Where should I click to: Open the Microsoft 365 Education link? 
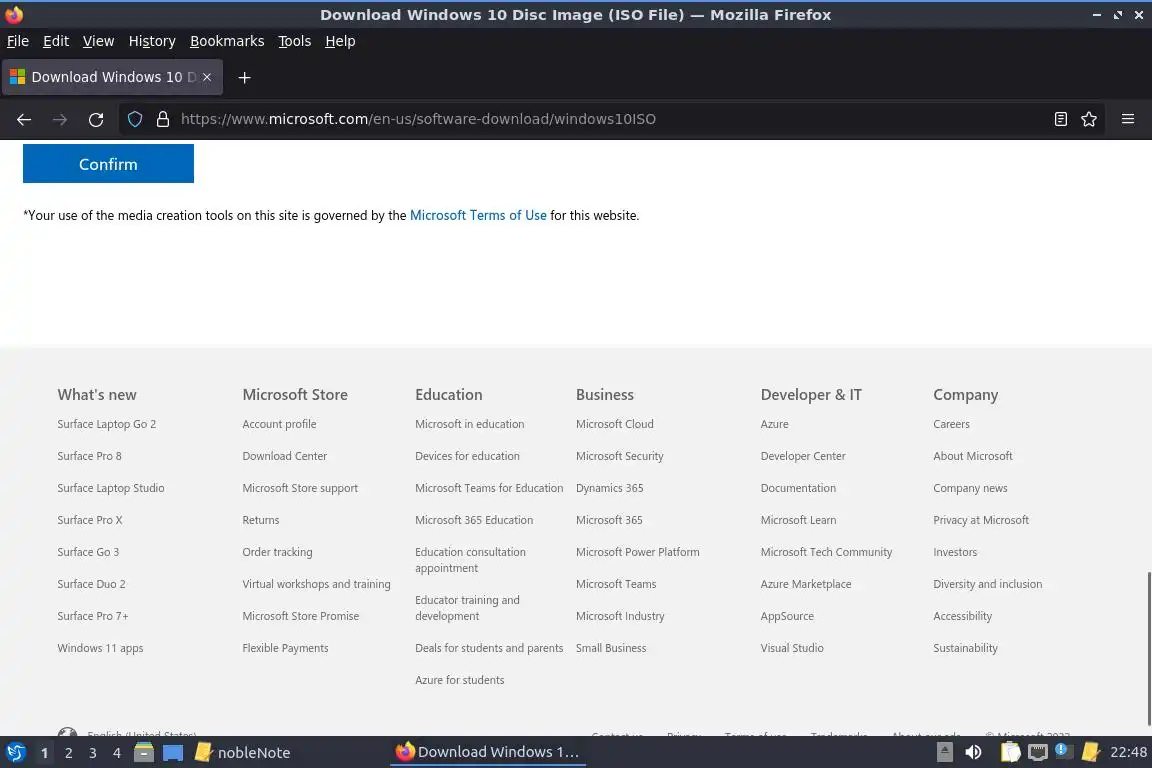[474, 520]
